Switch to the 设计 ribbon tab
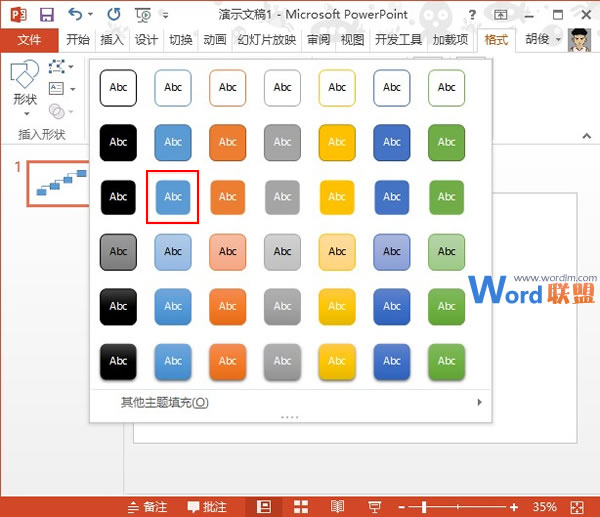This screenshot has width=600, height=517. (146, 40)
